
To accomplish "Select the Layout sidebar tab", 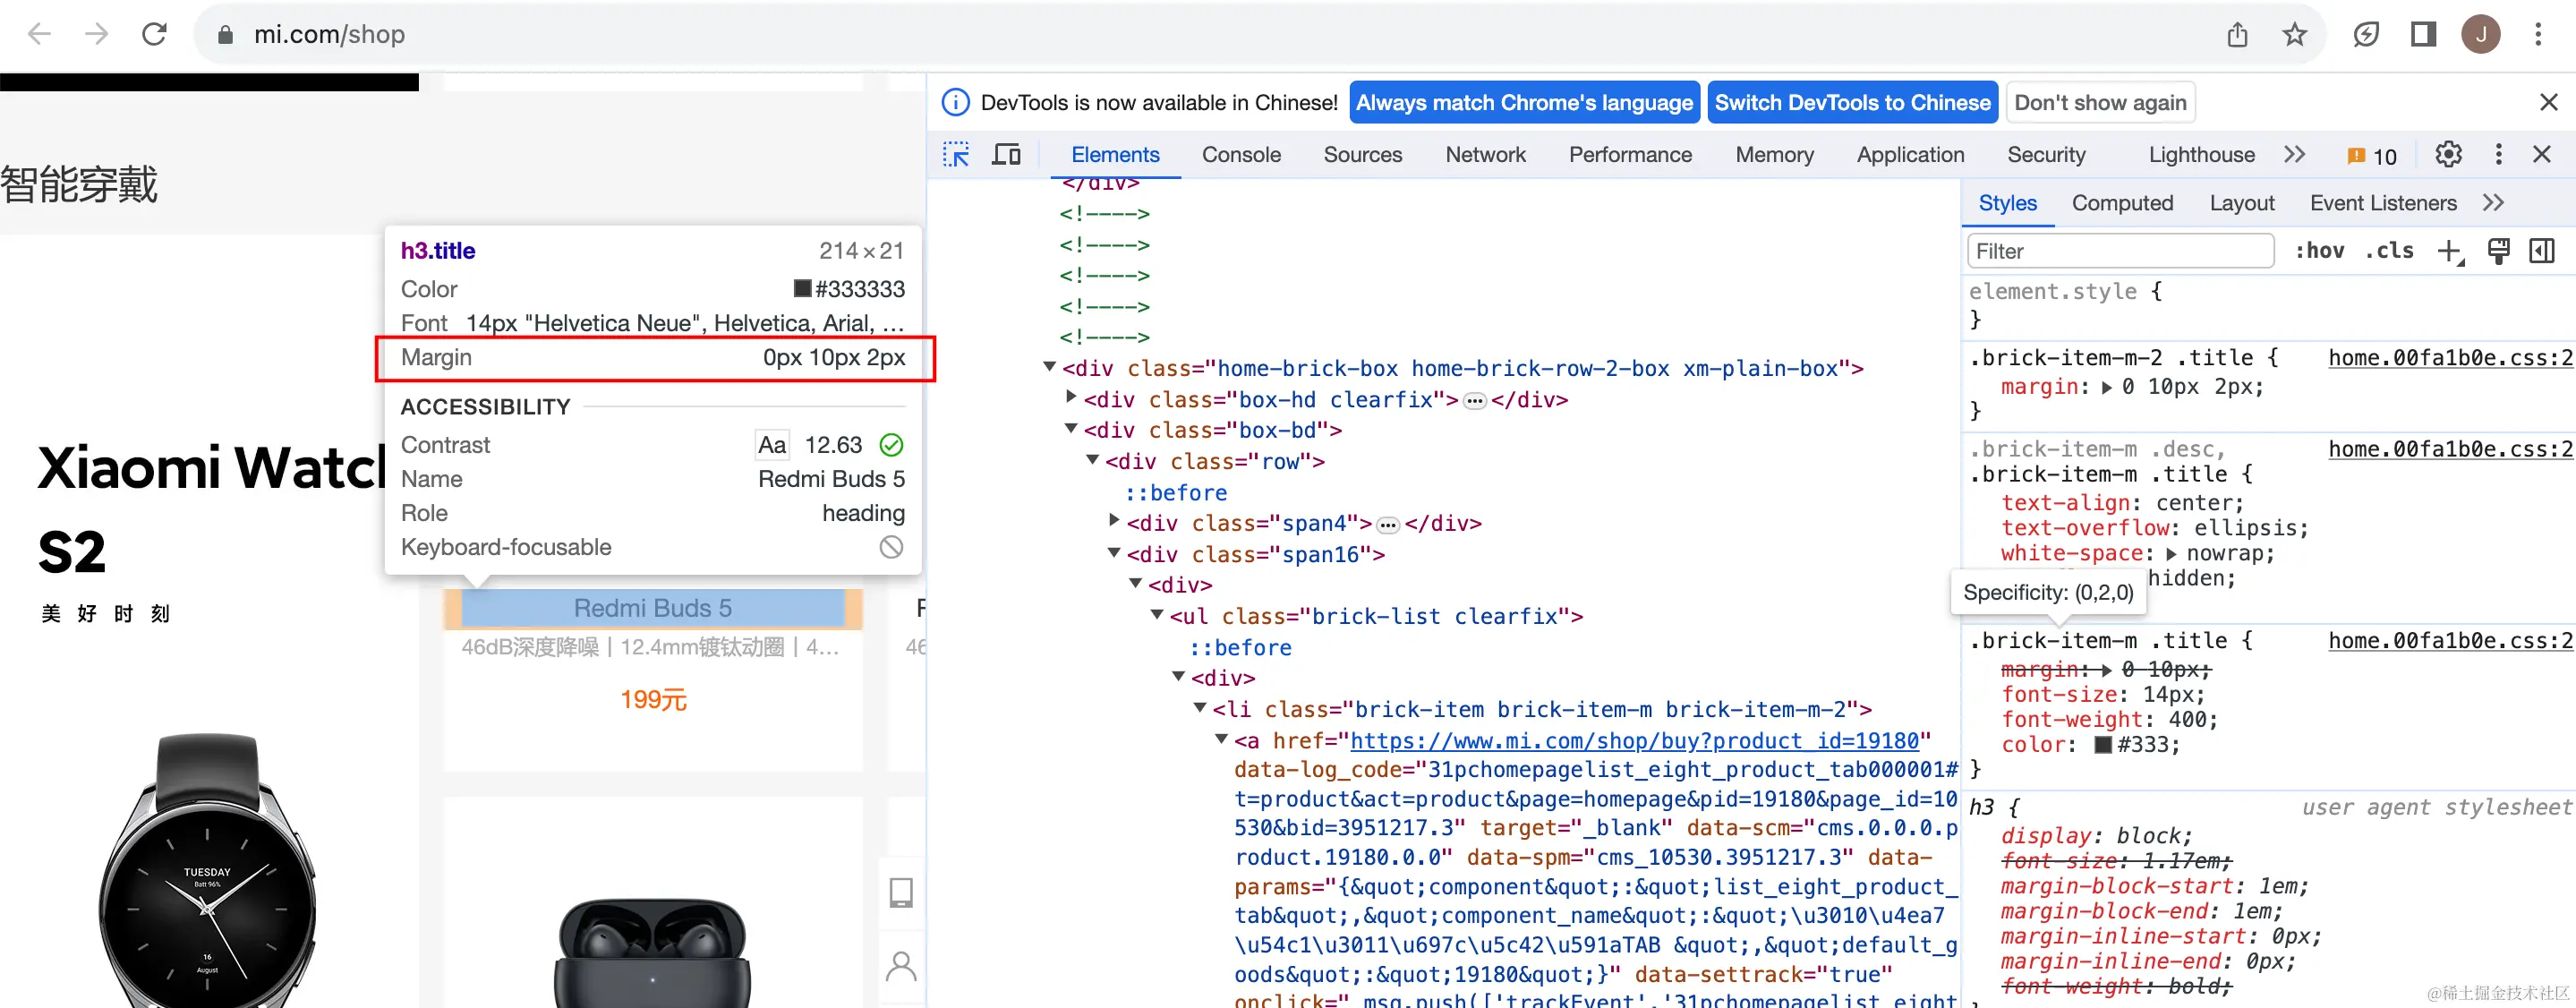I will tap(2241, 203).
